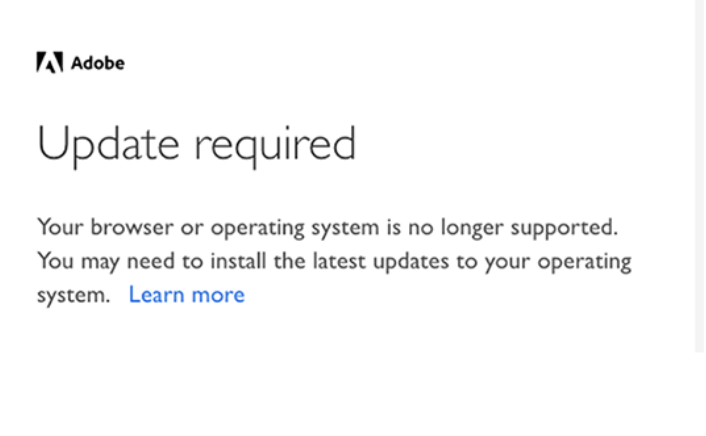Click the Adobe logo icon

point(50,63)
